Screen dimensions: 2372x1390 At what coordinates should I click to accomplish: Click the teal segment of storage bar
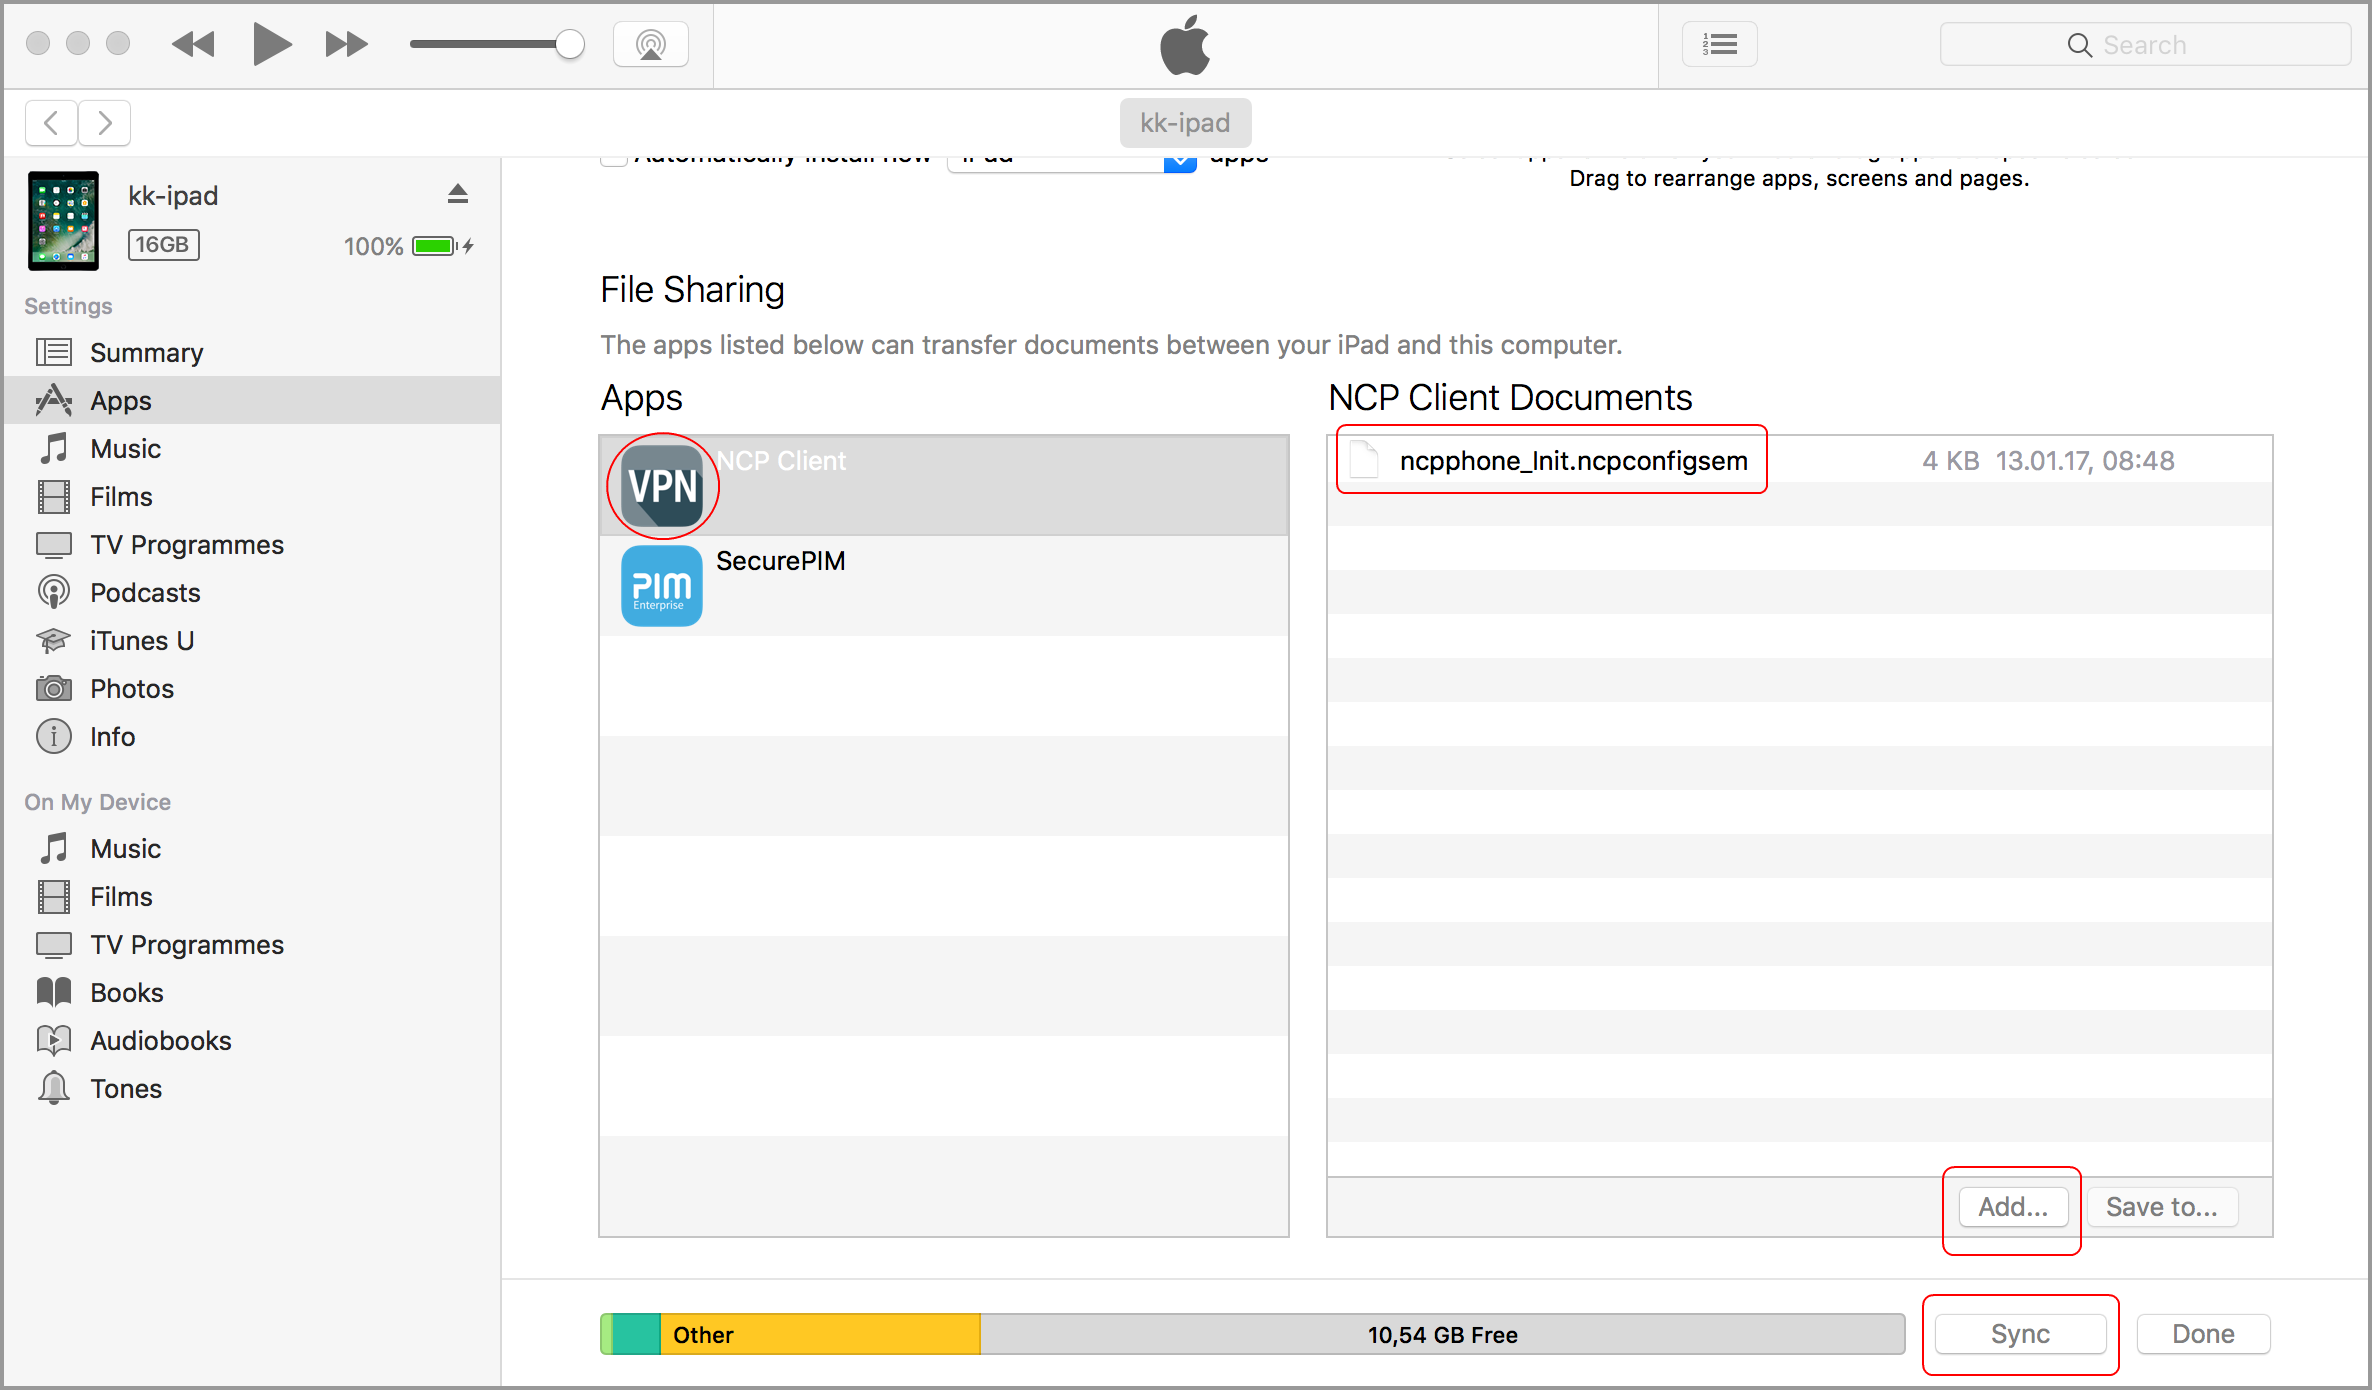pos(636,1334)
